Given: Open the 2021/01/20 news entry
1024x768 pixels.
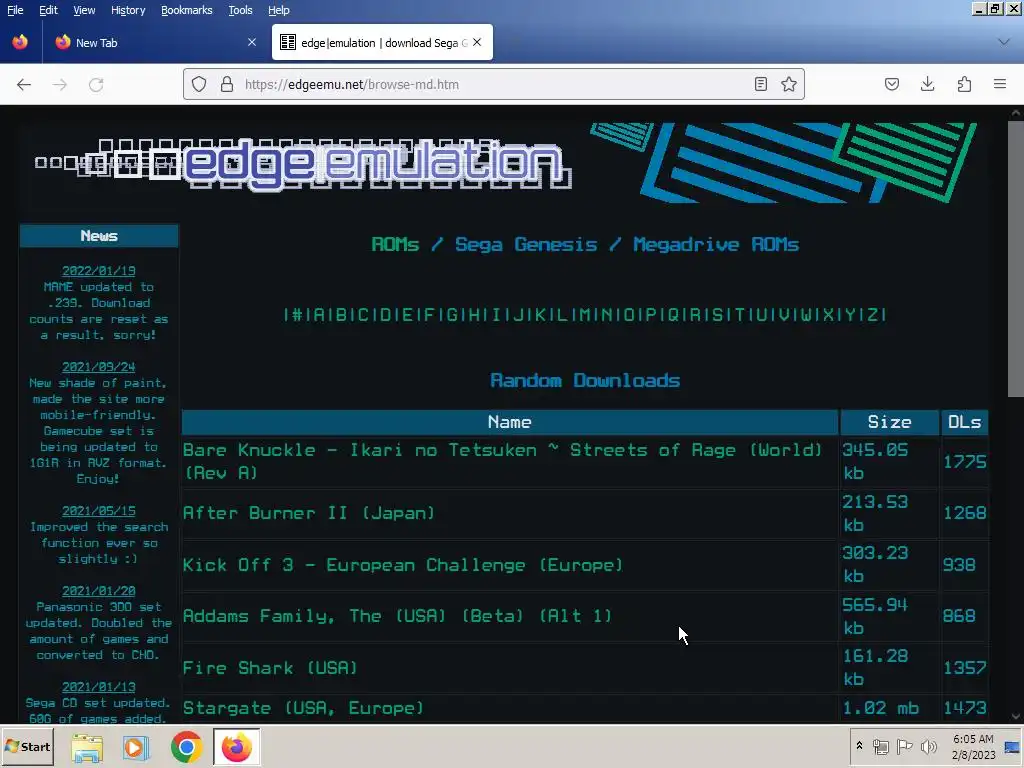Looking at the screenshot, I should (x=99, y=590).
